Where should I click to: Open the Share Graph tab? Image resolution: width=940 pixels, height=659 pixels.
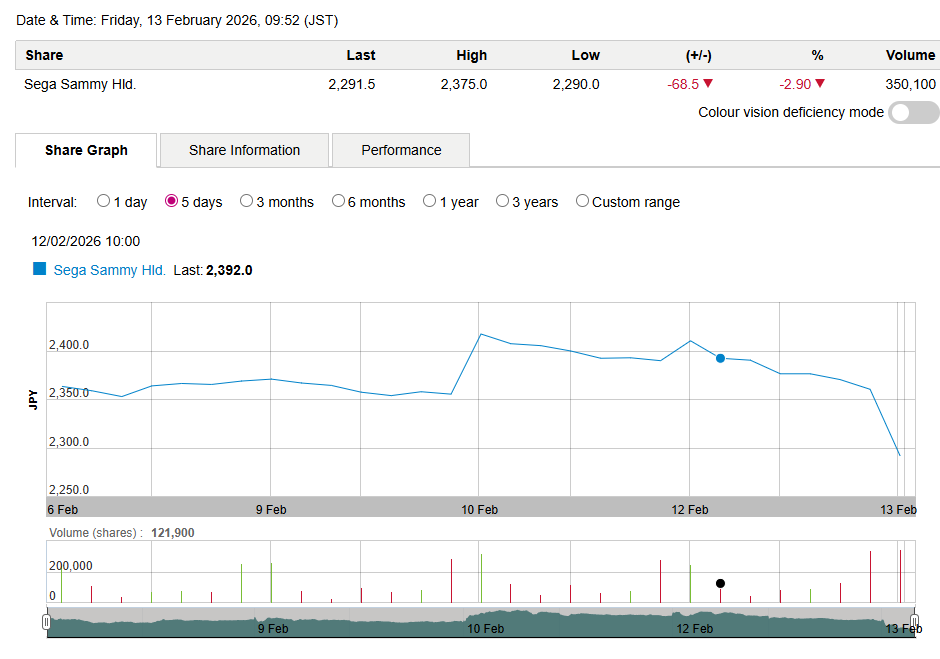[x=86, y=151]
